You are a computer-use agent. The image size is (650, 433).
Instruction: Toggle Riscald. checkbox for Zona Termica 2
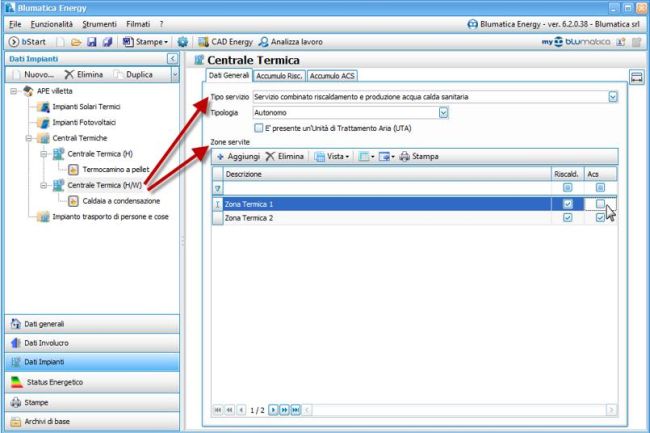pyautogui.click(x=568, y=218)
